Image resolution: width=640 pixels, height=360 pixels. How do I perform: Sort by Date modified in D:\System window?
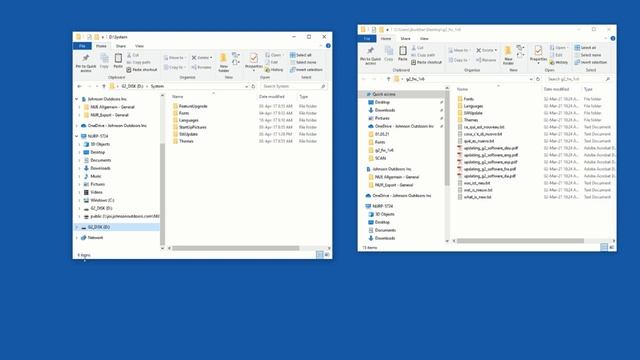tap(271, 97)
